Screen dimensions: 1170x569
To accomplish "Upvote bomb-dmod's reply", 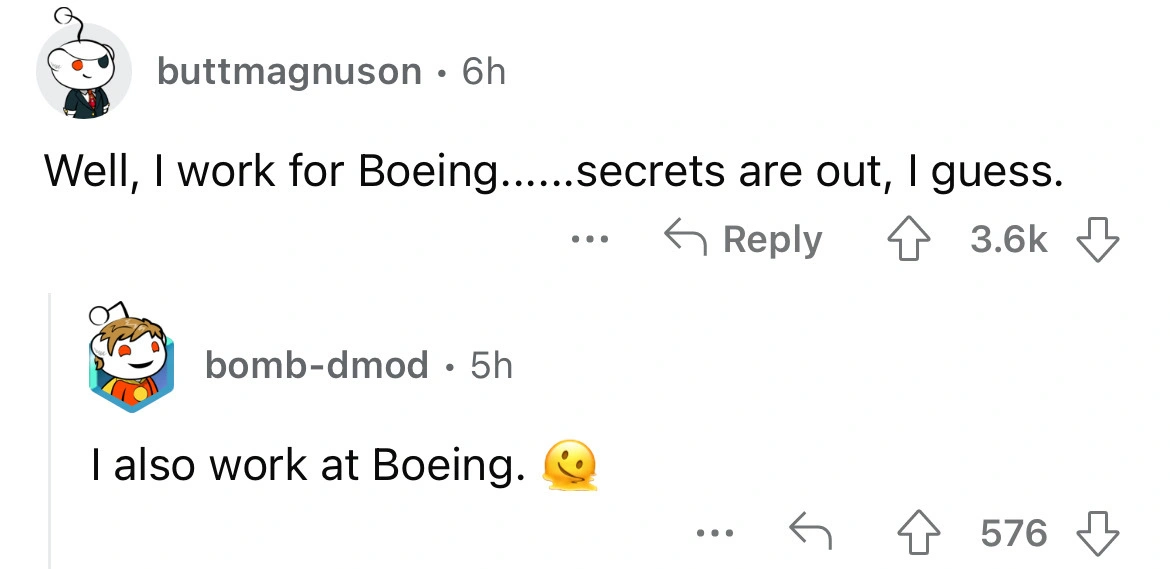I will point(912,533).
